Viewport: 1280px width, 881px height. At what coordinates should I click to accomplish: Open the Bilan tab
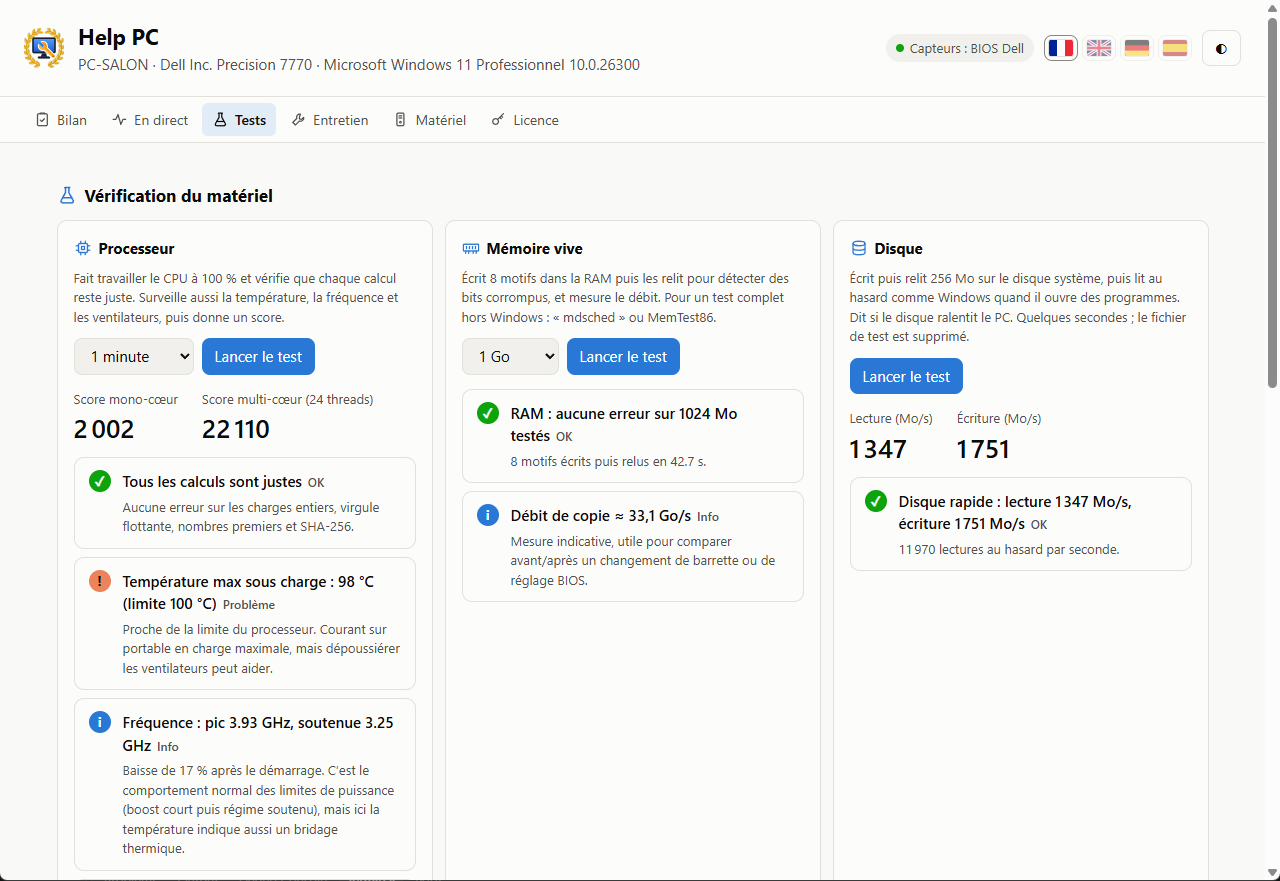tap(61, 120)
